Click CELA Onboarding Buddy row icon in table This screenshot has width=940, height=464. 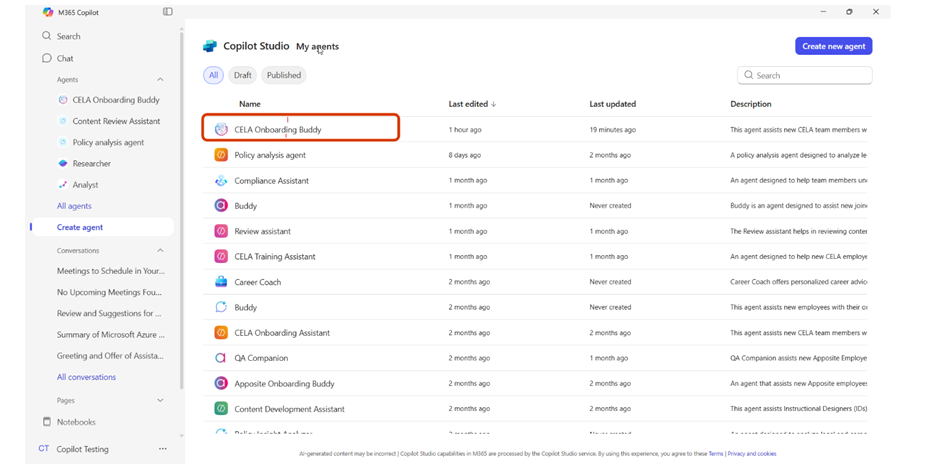221,129
